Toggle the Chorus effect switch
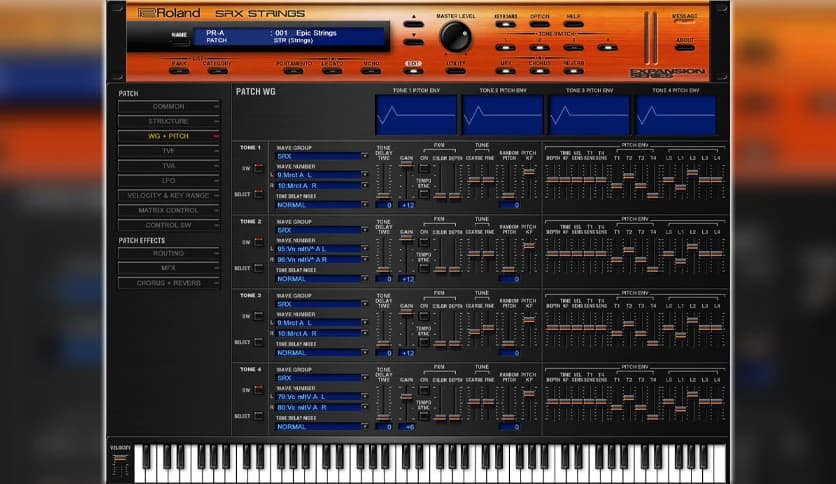 coord(540,70)
